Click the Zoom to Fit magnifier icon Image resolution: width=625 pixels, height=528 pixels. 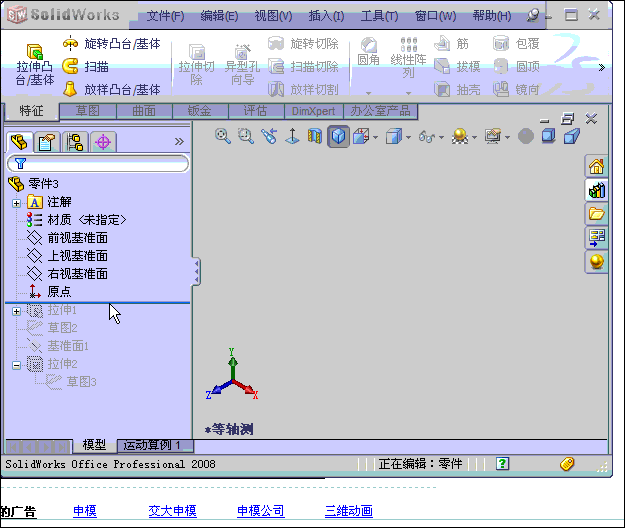tap(223, 136)
